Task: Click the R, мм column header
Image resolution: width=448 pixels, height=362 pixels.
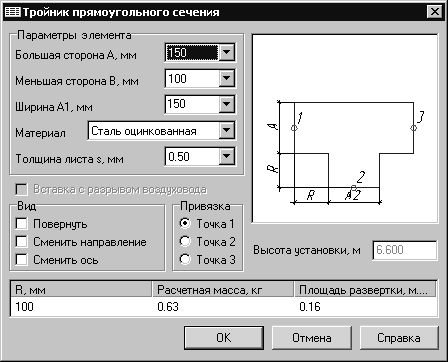Action: tap(81, 290)
